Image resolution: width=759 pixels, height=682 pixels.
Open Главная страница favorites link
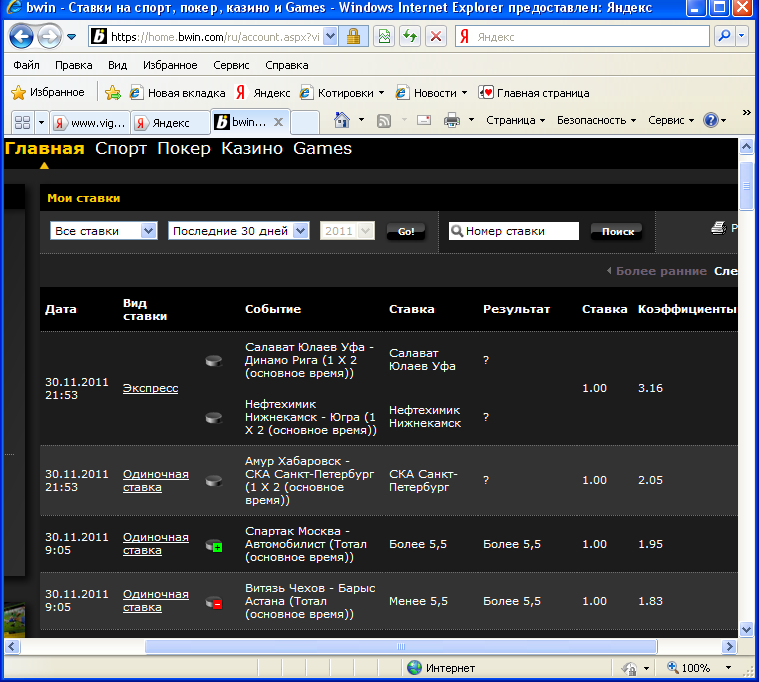(x=534, y=93)
